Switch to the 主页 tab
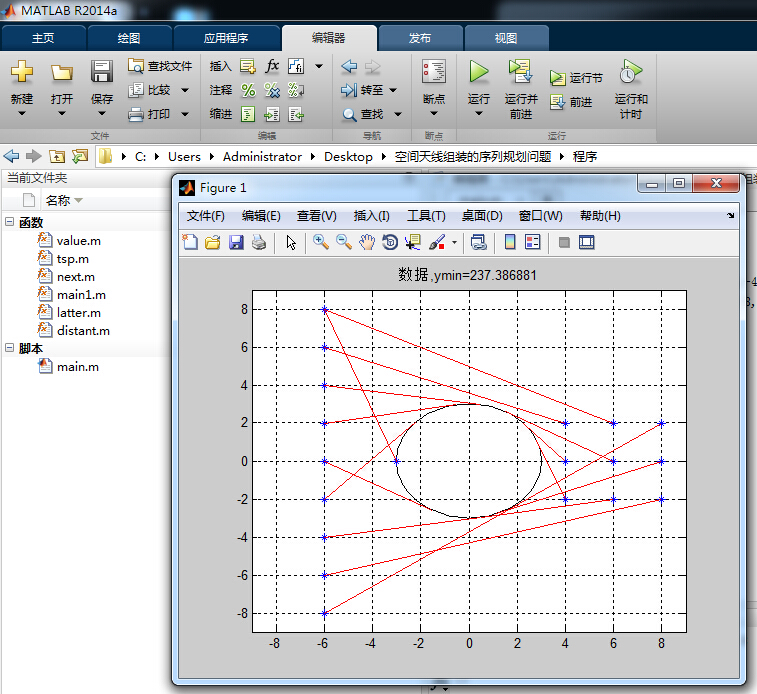The width and height of the screenshot is (757, 694). (x=43, y=38)
